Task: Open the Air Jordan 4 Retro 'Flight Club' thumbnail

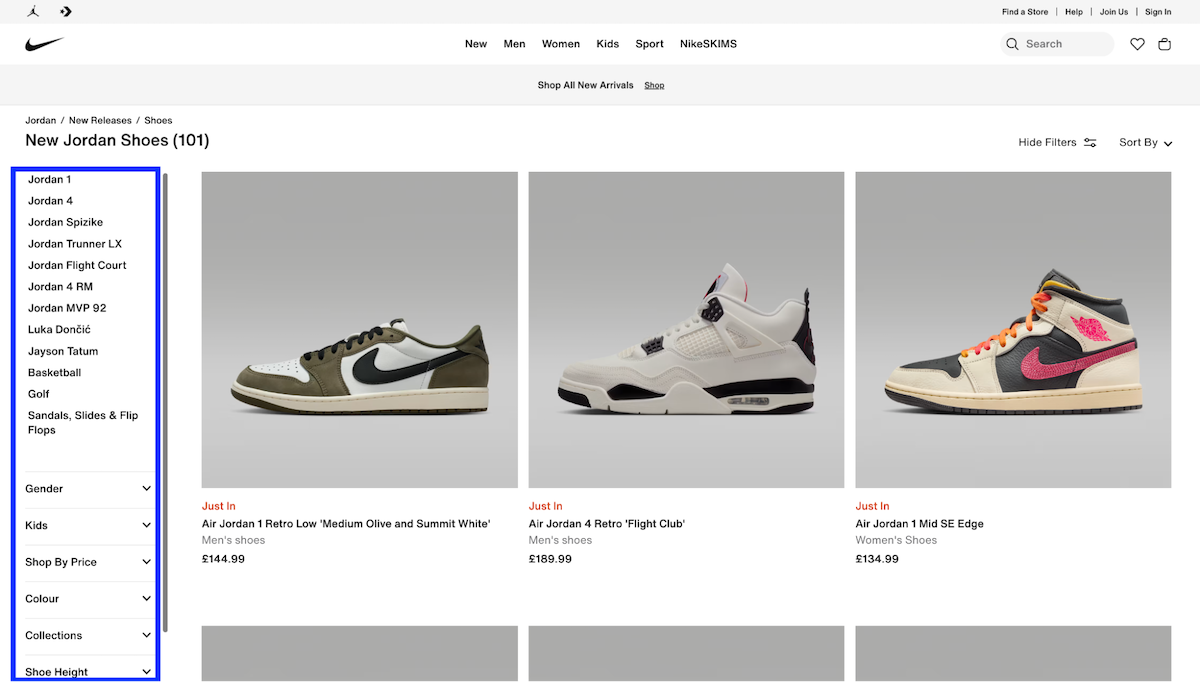Action: click(686, 329)
